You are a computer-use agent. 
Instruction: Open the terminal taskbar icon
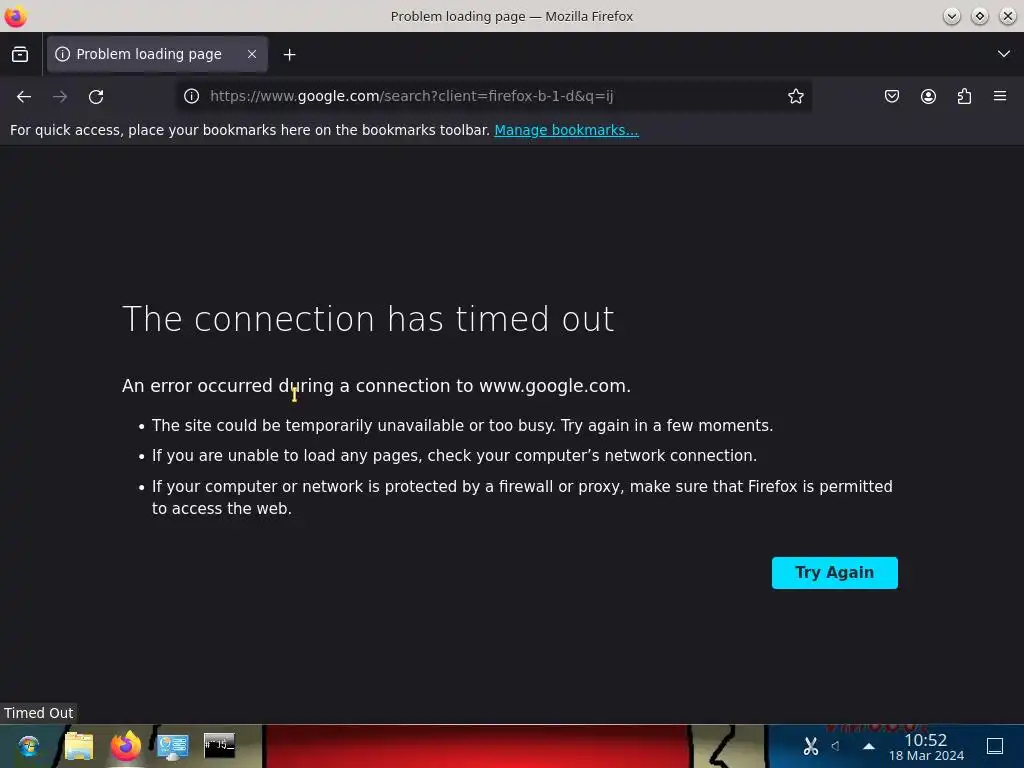pos(219,745)
